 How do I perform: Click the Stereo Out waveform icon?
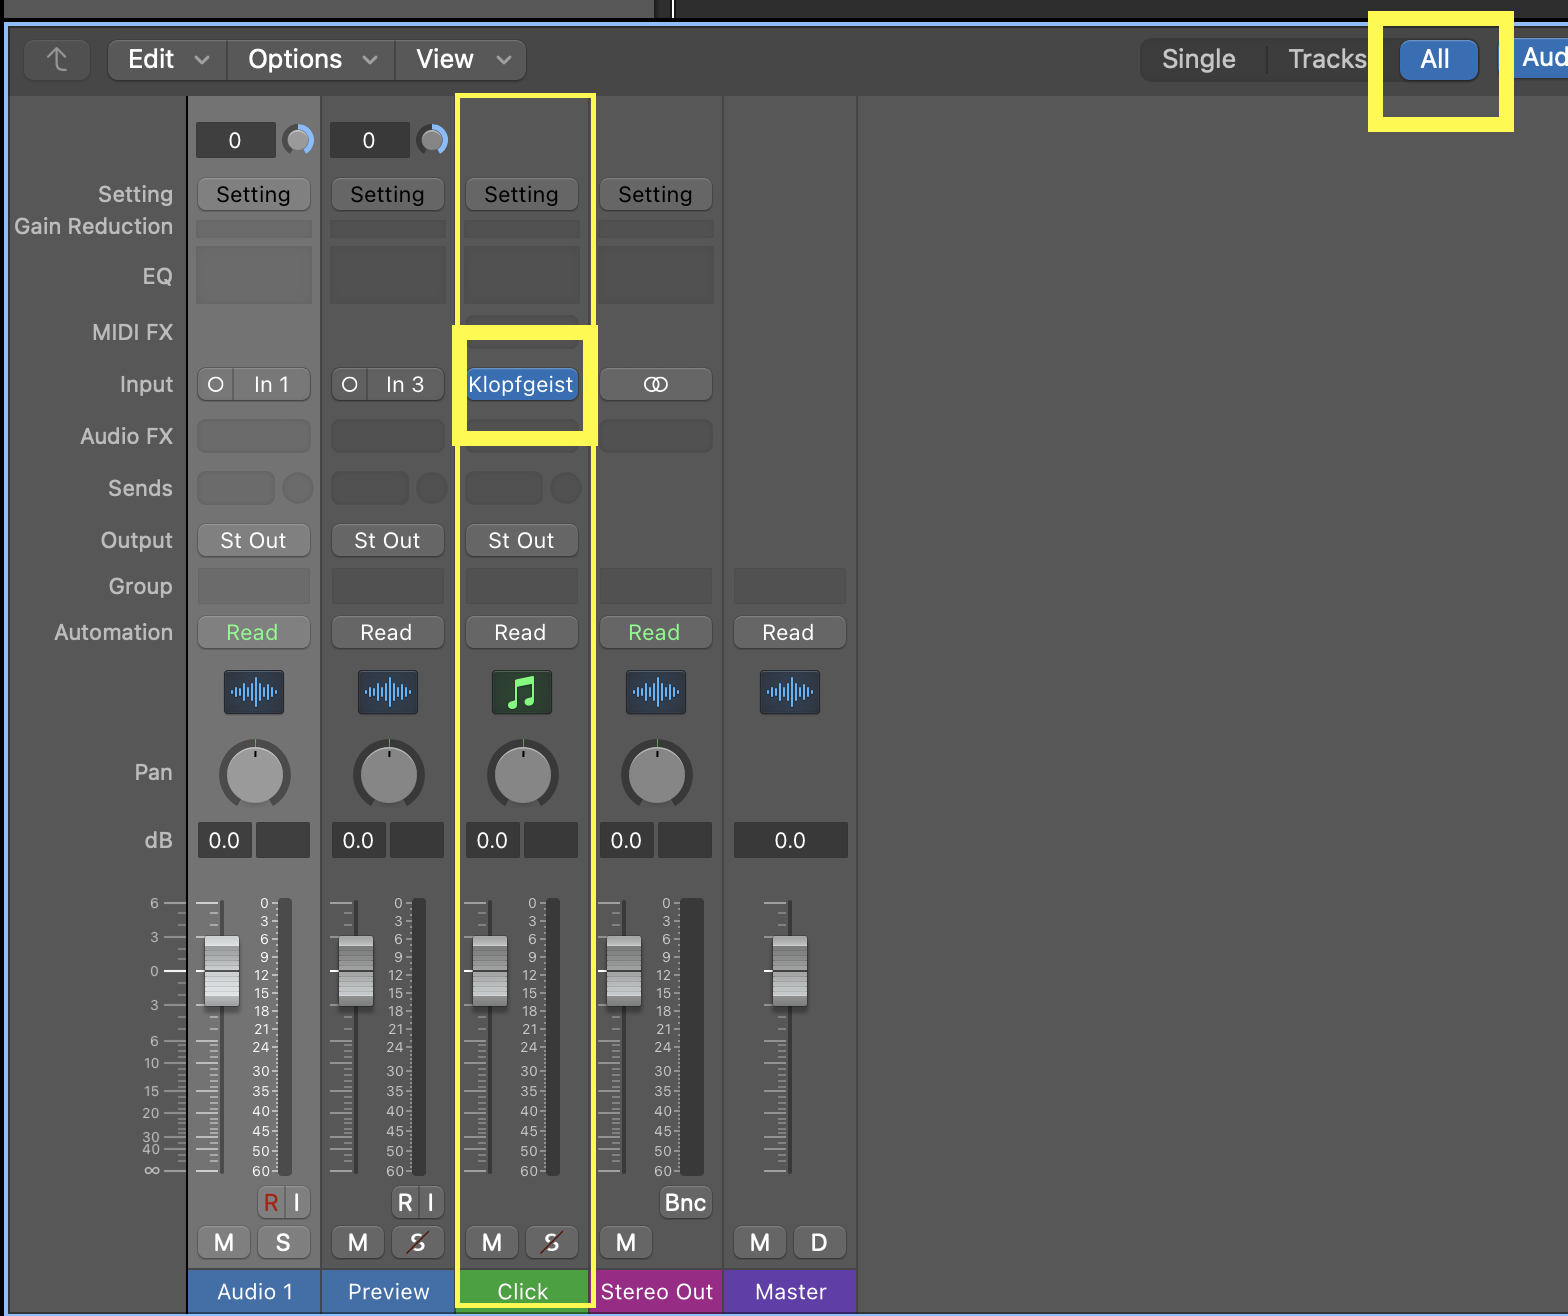(655, 692)
